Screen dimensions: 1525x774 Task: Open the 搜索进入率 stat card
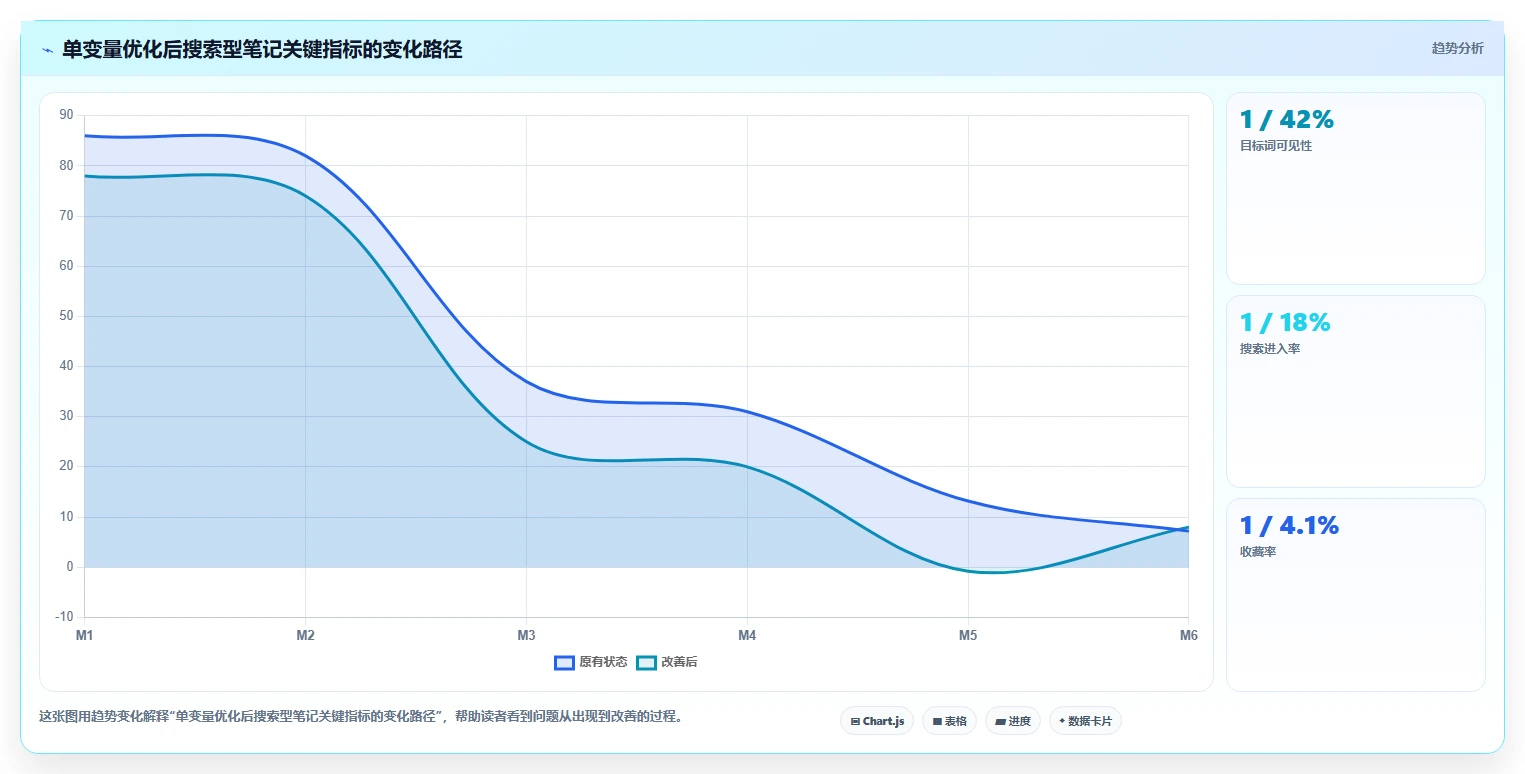tap(1355, 391)
